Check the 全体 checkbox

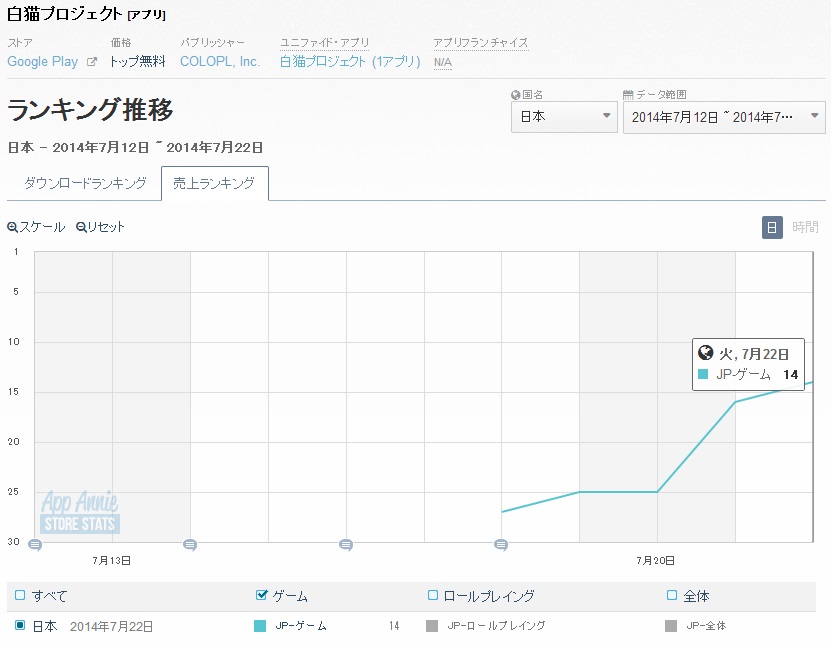pos(671,595)
